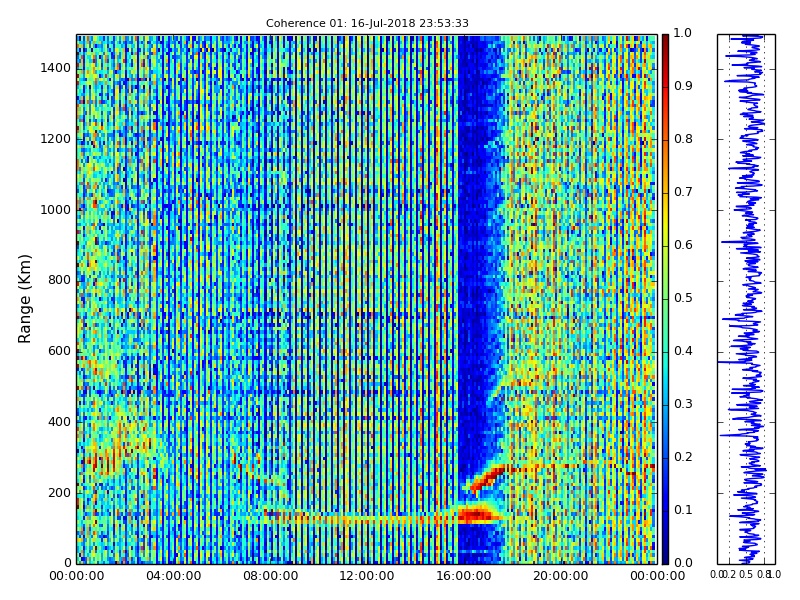The width and height of the screenshot is (800, 600).
Task: Select the 1000 range axis tick label
Action: (x=56, y=210)
